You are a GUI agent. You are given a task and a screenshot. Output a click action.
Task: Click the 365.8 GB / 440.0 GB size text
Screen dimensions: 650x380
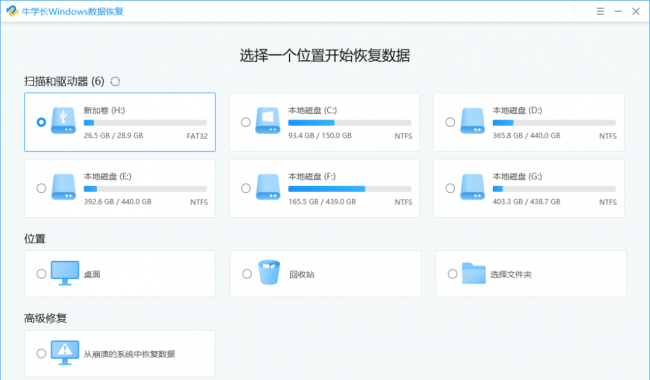pyautogui.click(x=526, y=136)
